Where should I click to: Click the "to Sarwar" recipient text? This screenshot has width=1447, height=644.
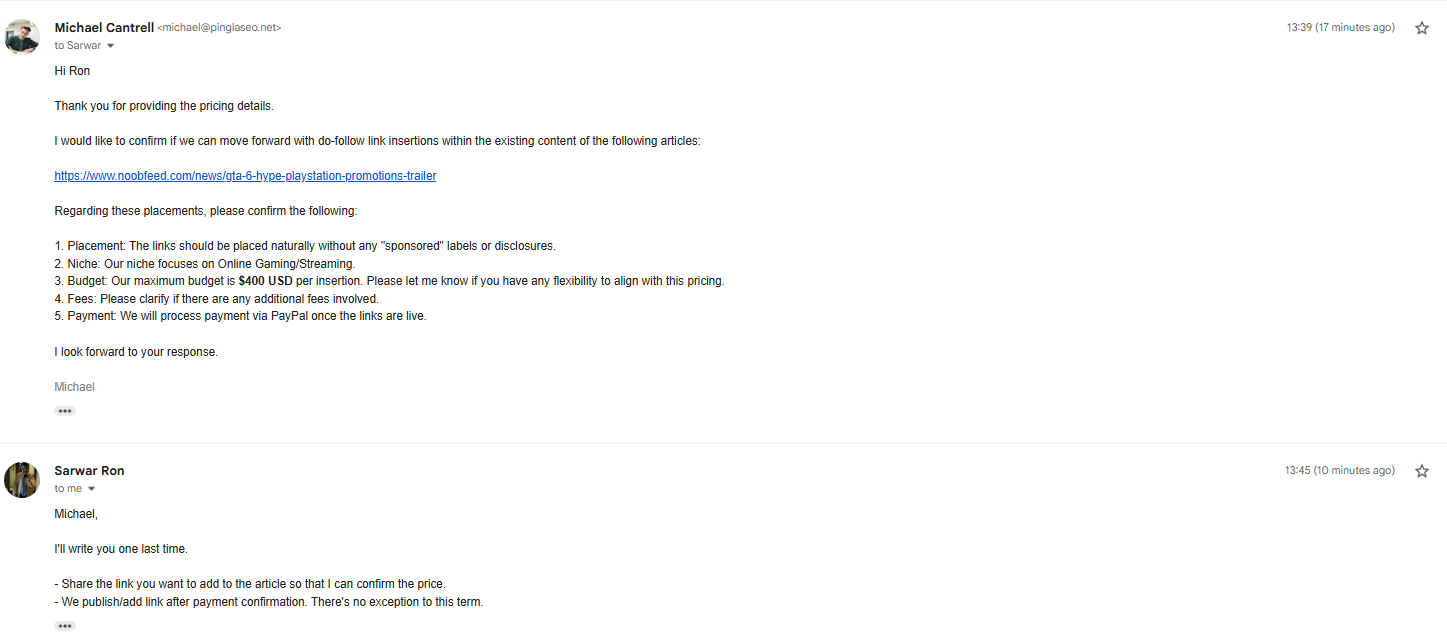(78, 46)
